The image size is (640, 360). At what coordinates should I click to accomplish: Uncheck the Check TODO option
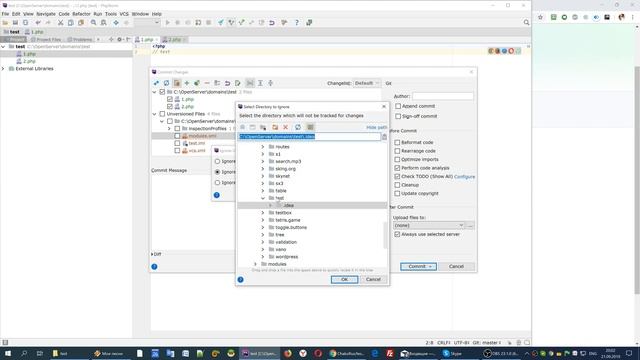pos(397,177)
